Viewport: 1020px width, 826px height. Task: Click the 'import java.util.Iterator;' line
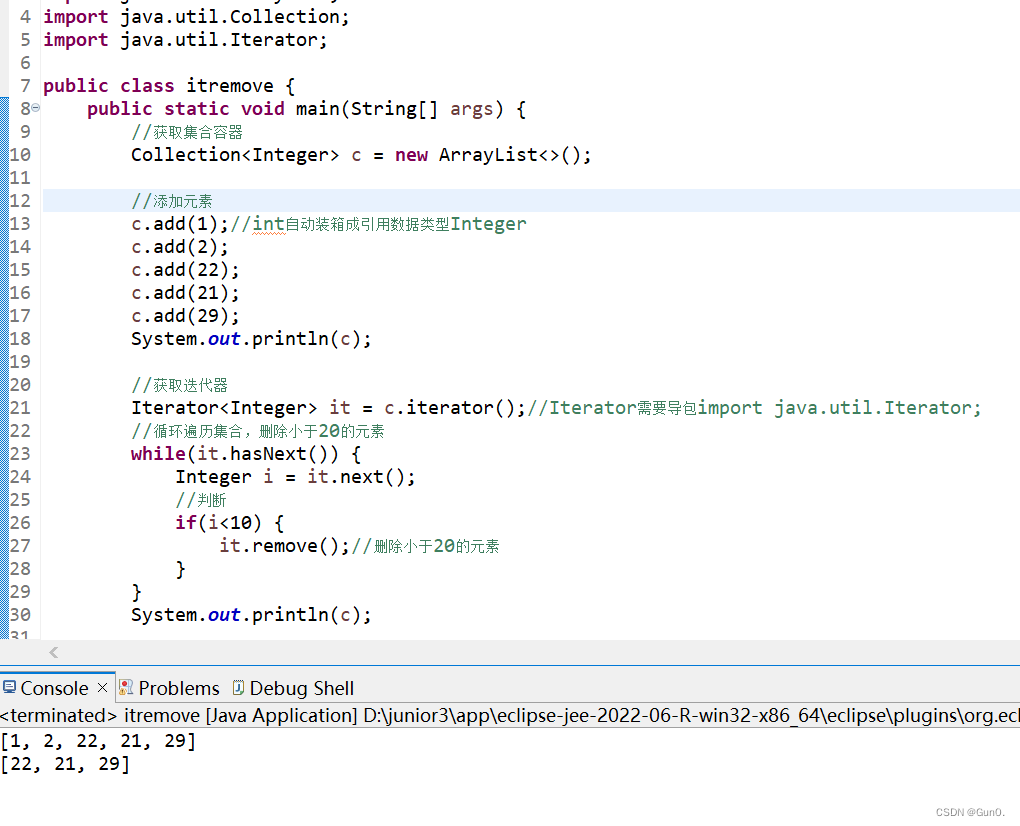(x=185, y=40)
